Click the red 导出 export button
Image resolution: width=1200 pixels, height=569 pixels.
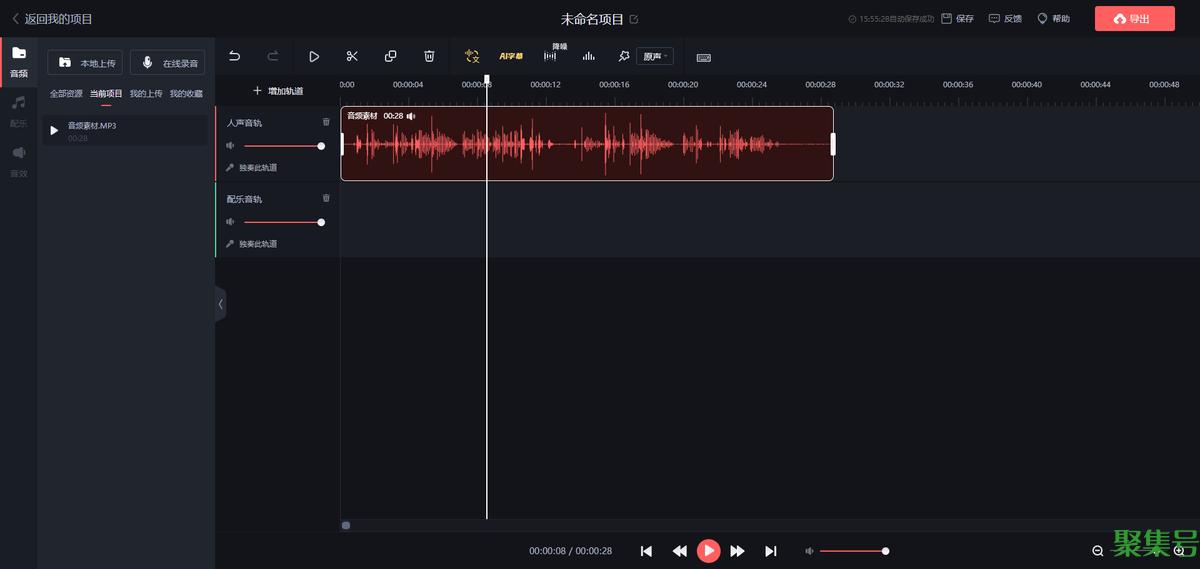click(x=1134, y=19)
